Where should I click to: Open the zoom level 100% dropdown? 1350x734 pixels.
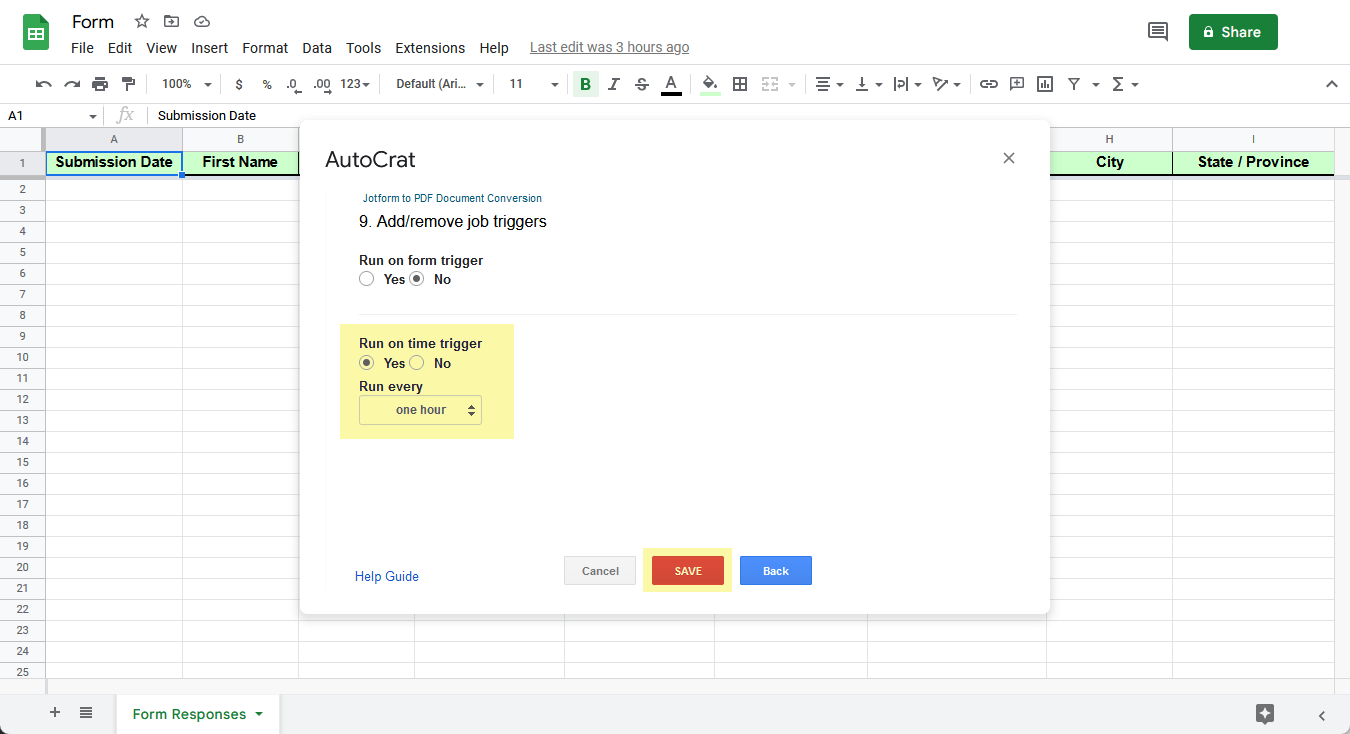(x=187, y=84)
